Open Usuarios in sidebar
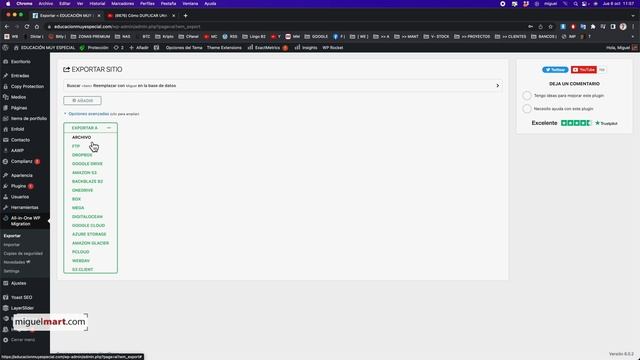Screen dimensions: 640x360 (x=20, y=197)
